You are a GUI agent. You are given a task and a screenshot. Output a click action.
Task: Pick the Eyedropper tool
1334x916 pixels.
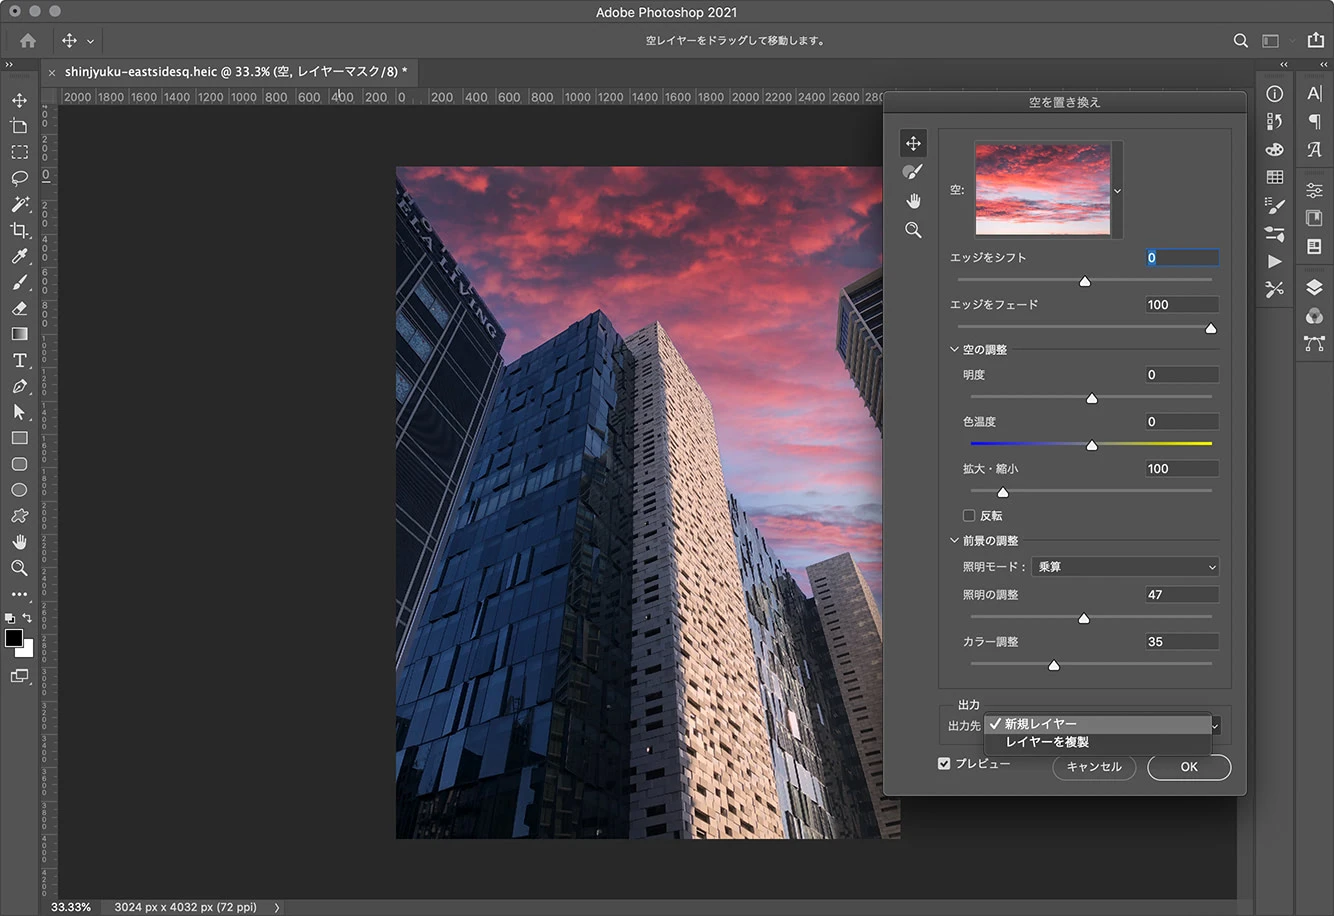[x=19, y=256]
